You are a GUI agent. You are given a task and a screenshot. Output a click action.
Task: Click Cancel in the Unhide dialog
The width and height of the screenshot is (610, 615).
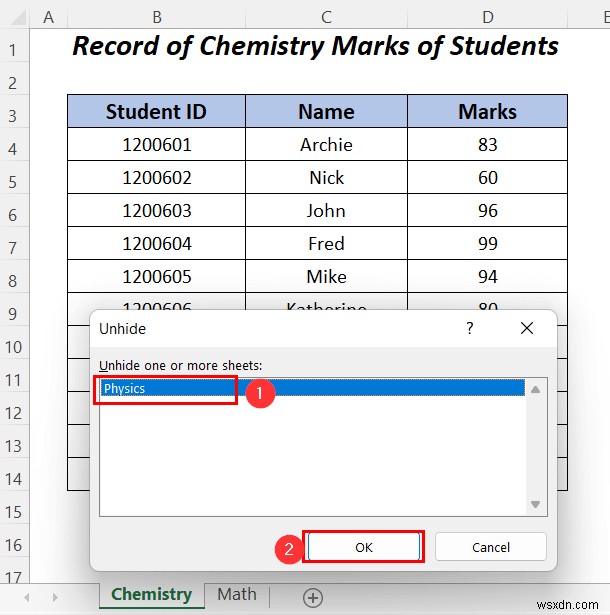(x=490, y=547)
